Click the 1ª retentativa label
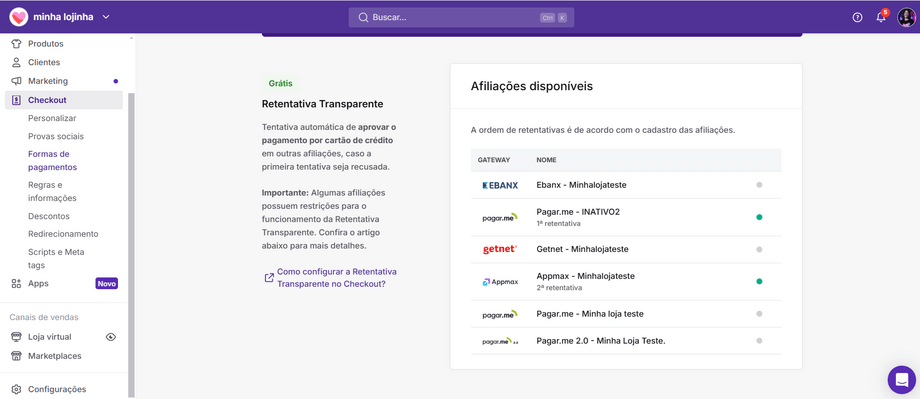Image resolution: width=920 pixels, height=399 pixels. click(x=559, y=224)
